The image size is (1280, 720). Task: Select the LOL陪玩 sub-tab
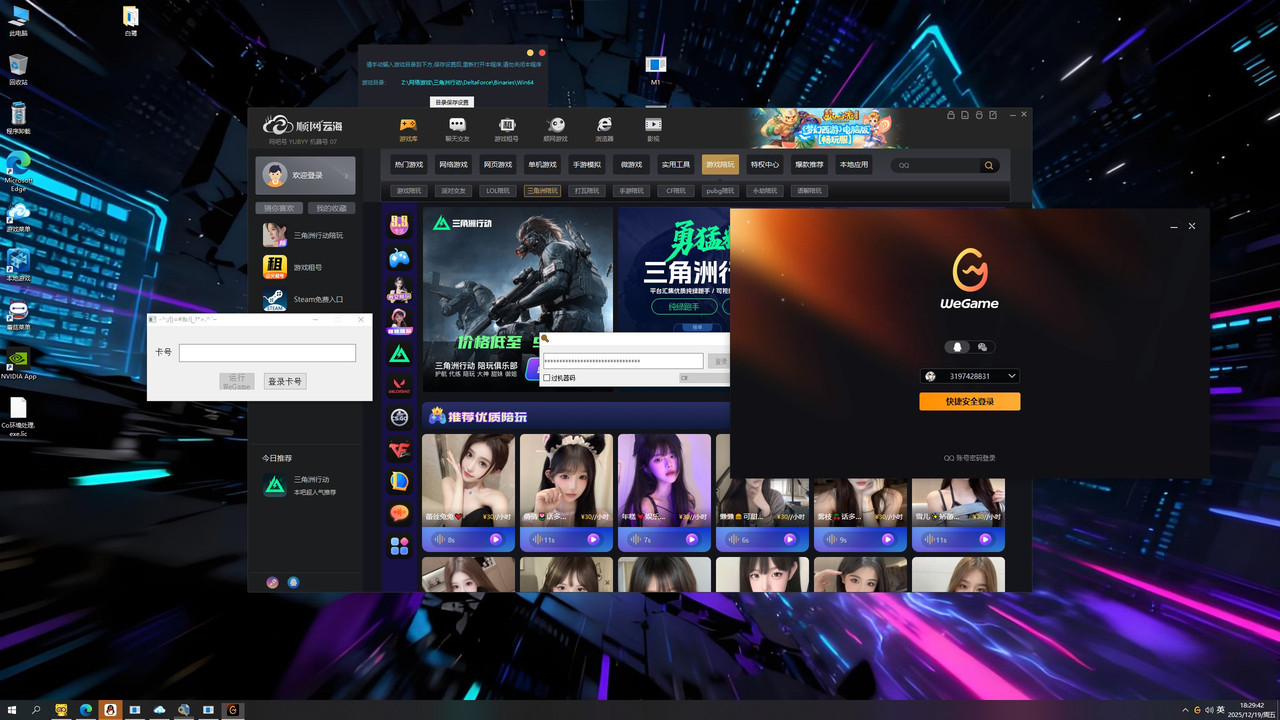[x=497, y=190]
